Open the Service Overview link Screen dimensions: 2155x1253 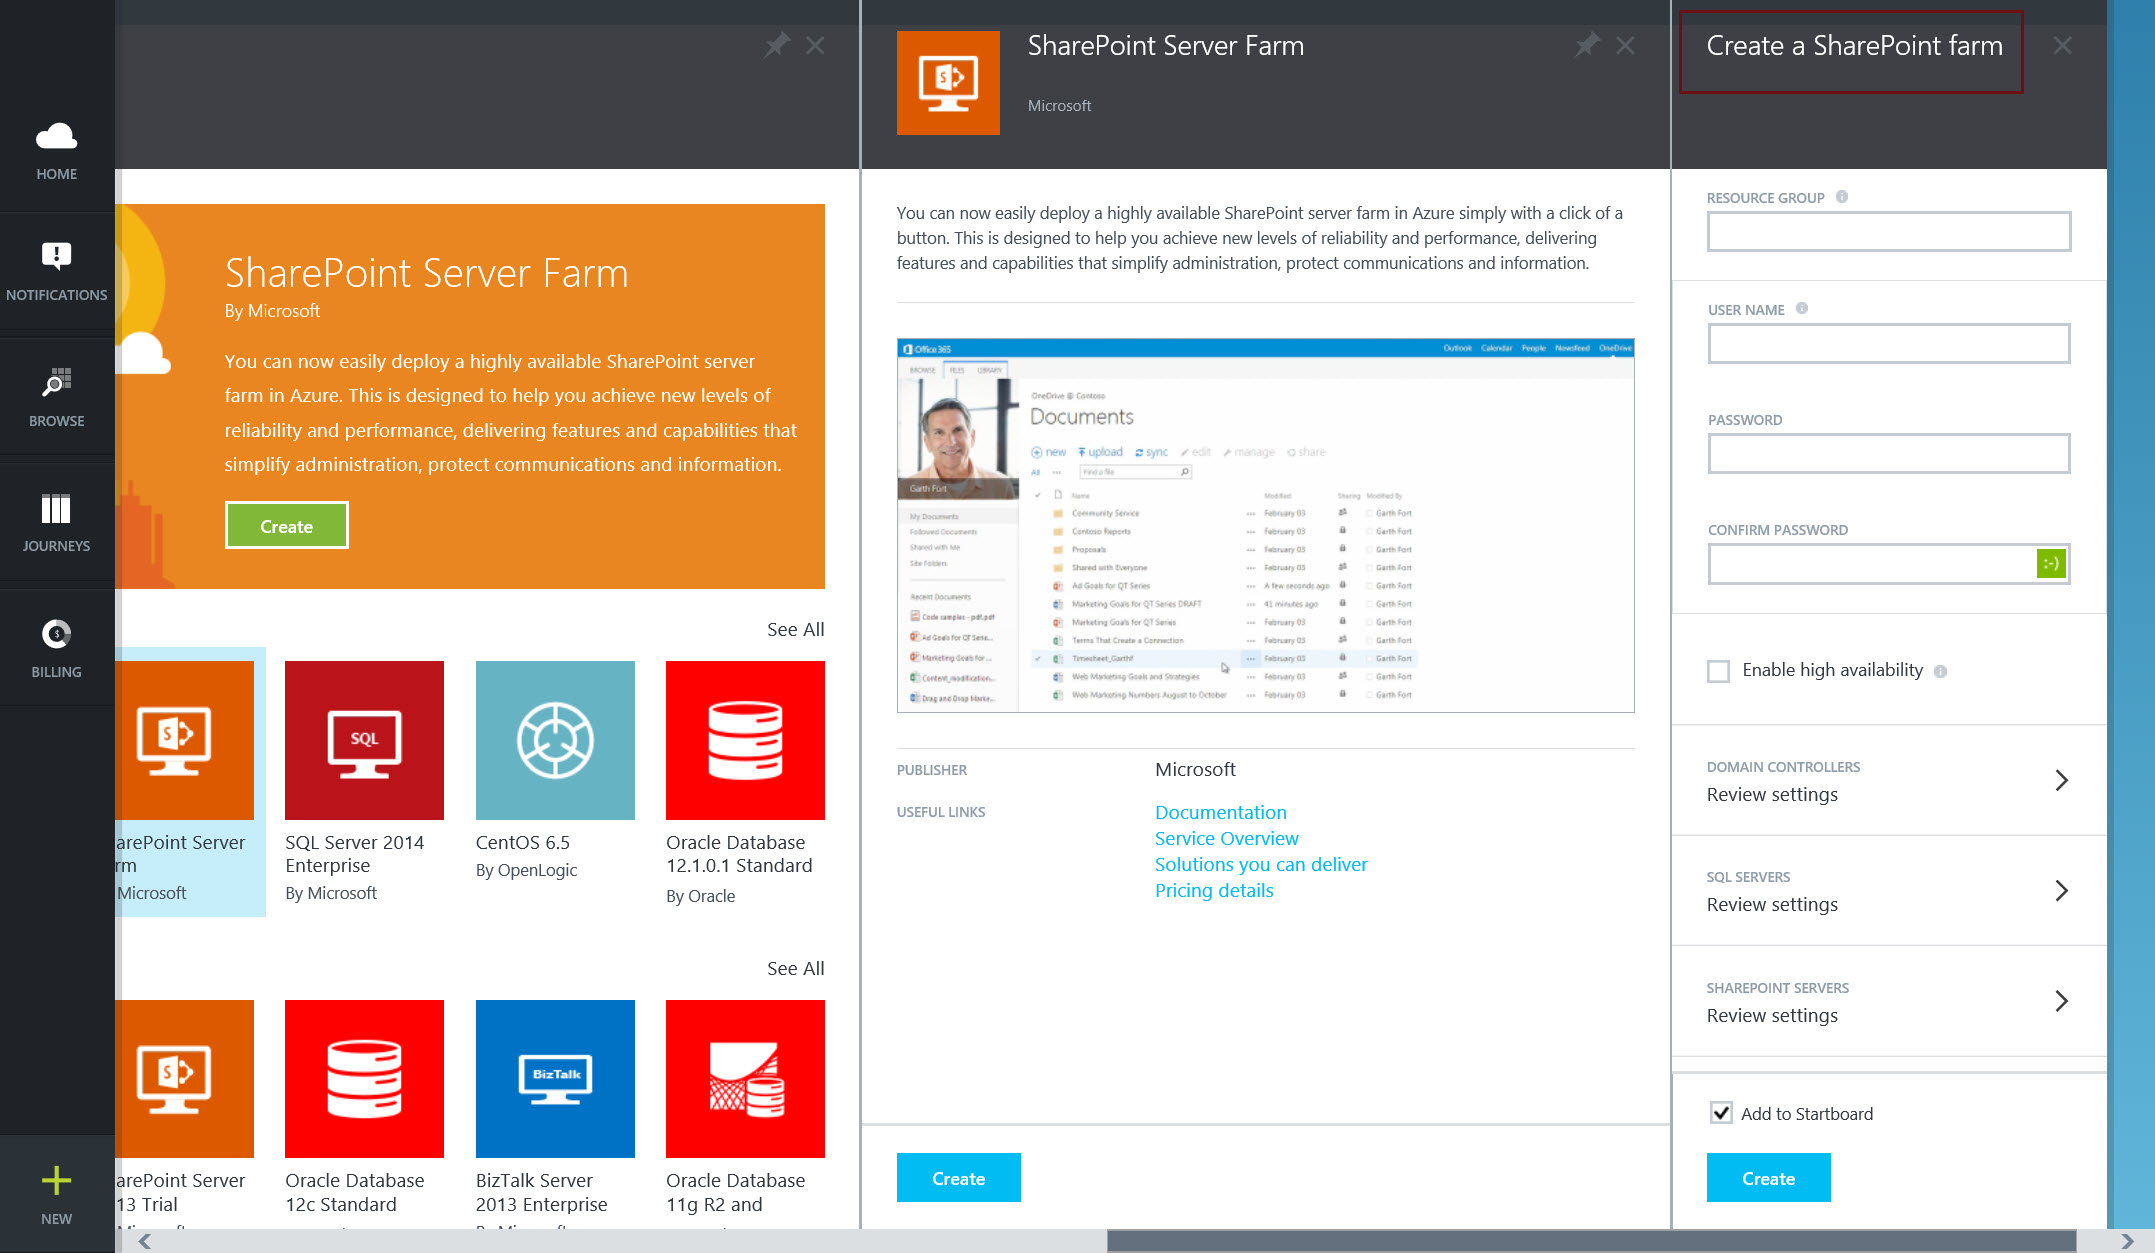(x=1226, y=838)
